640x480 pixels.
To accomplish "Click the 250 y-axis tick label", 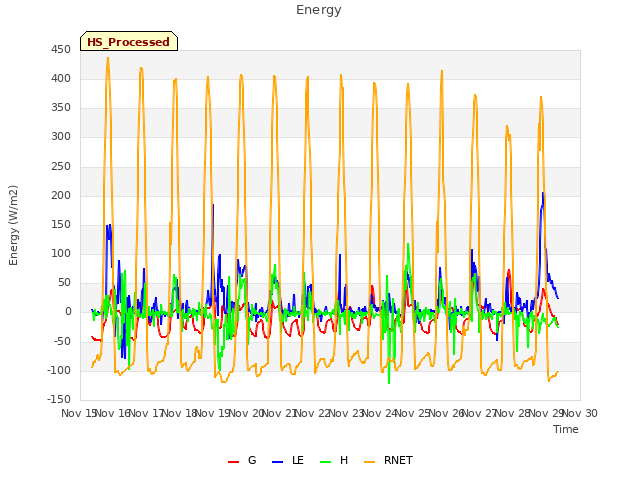I will point(61,167).
